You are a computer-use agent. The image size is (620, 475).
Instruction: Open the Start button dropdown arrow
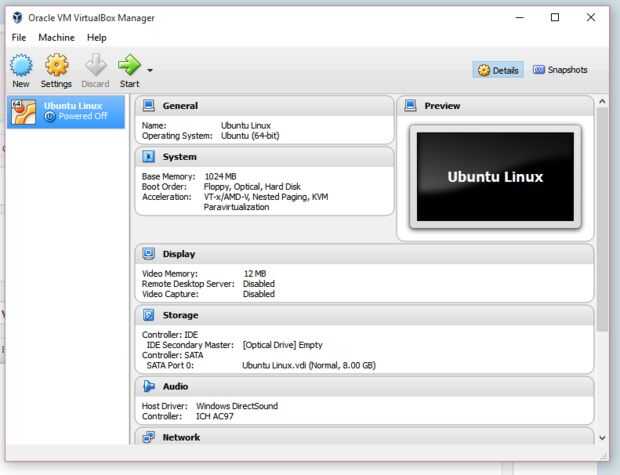point(150,70)
